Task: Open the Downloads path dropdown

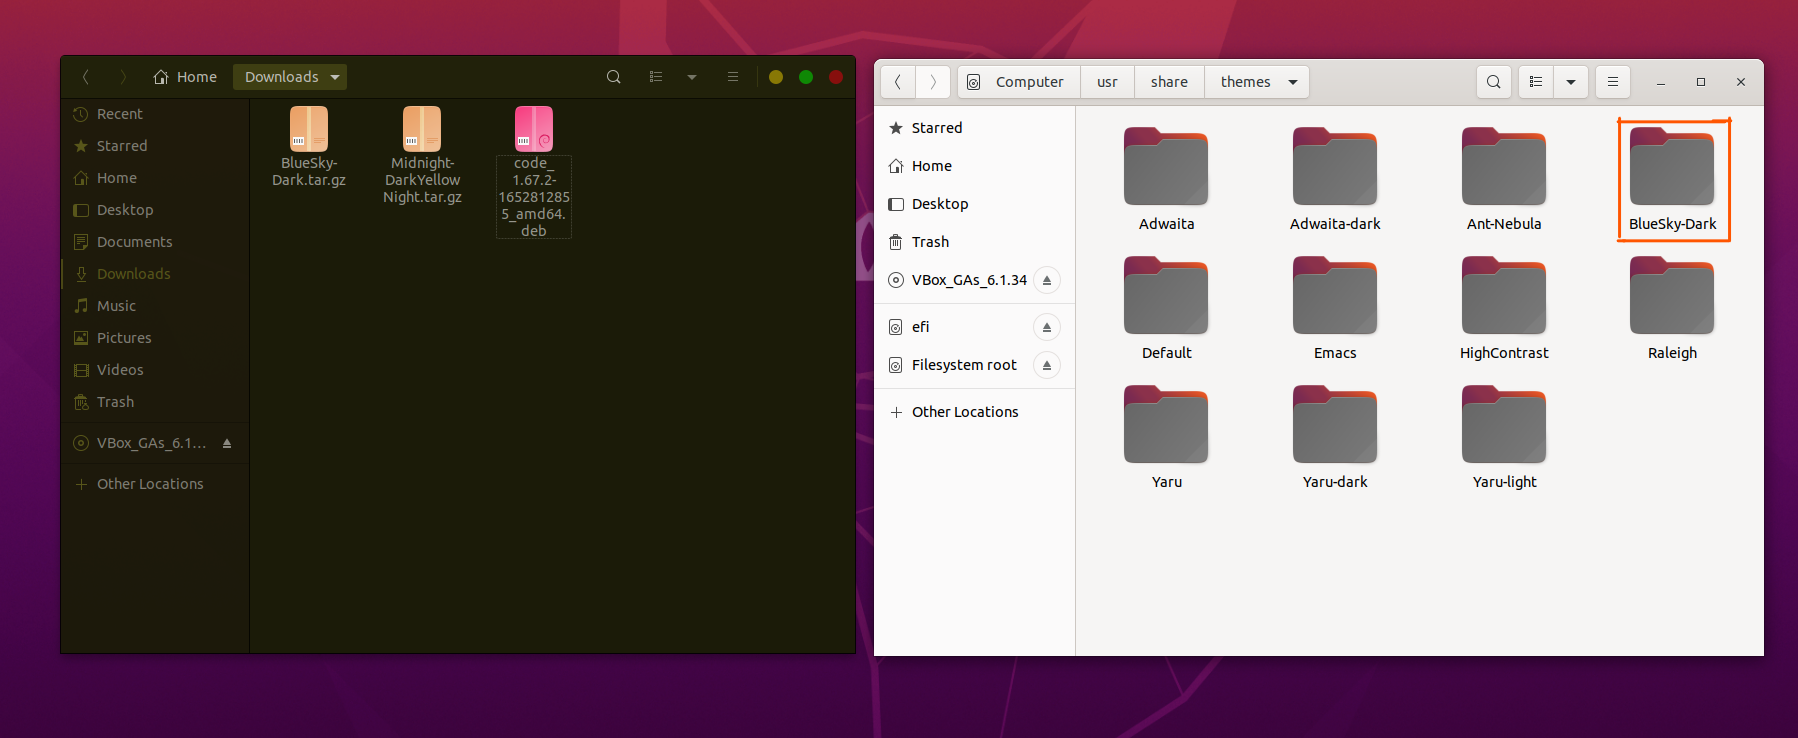Action: [290, 77]
